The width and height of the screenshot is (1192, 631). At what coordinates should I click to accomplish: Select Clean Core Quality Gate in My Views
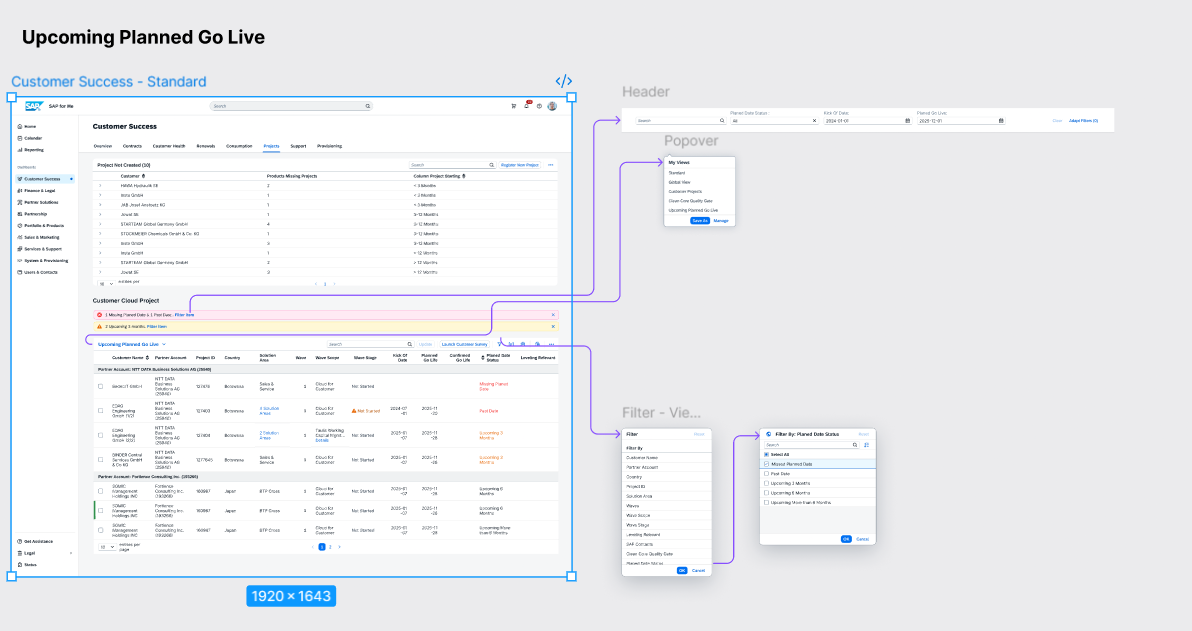[x=690, y=201]
